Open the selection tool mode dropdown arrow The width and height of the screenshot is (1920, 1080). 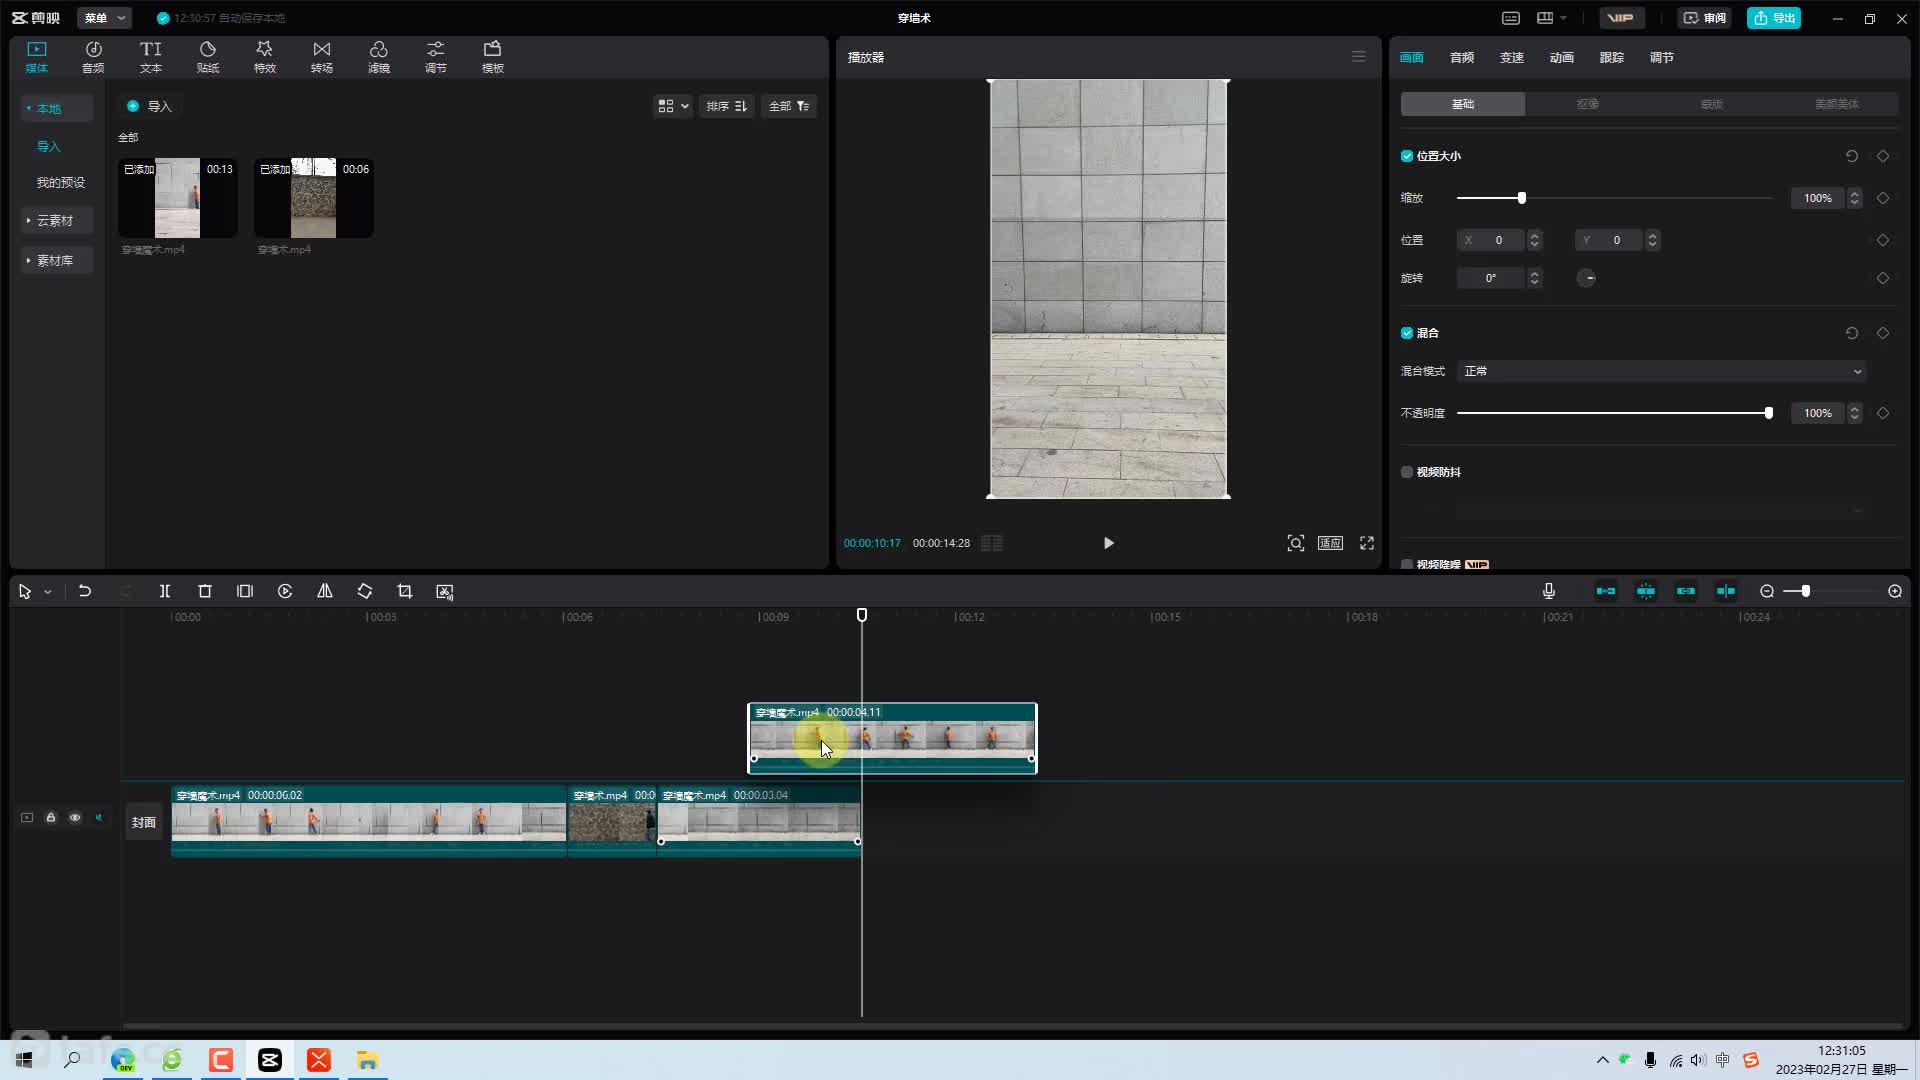coord(47,592)
